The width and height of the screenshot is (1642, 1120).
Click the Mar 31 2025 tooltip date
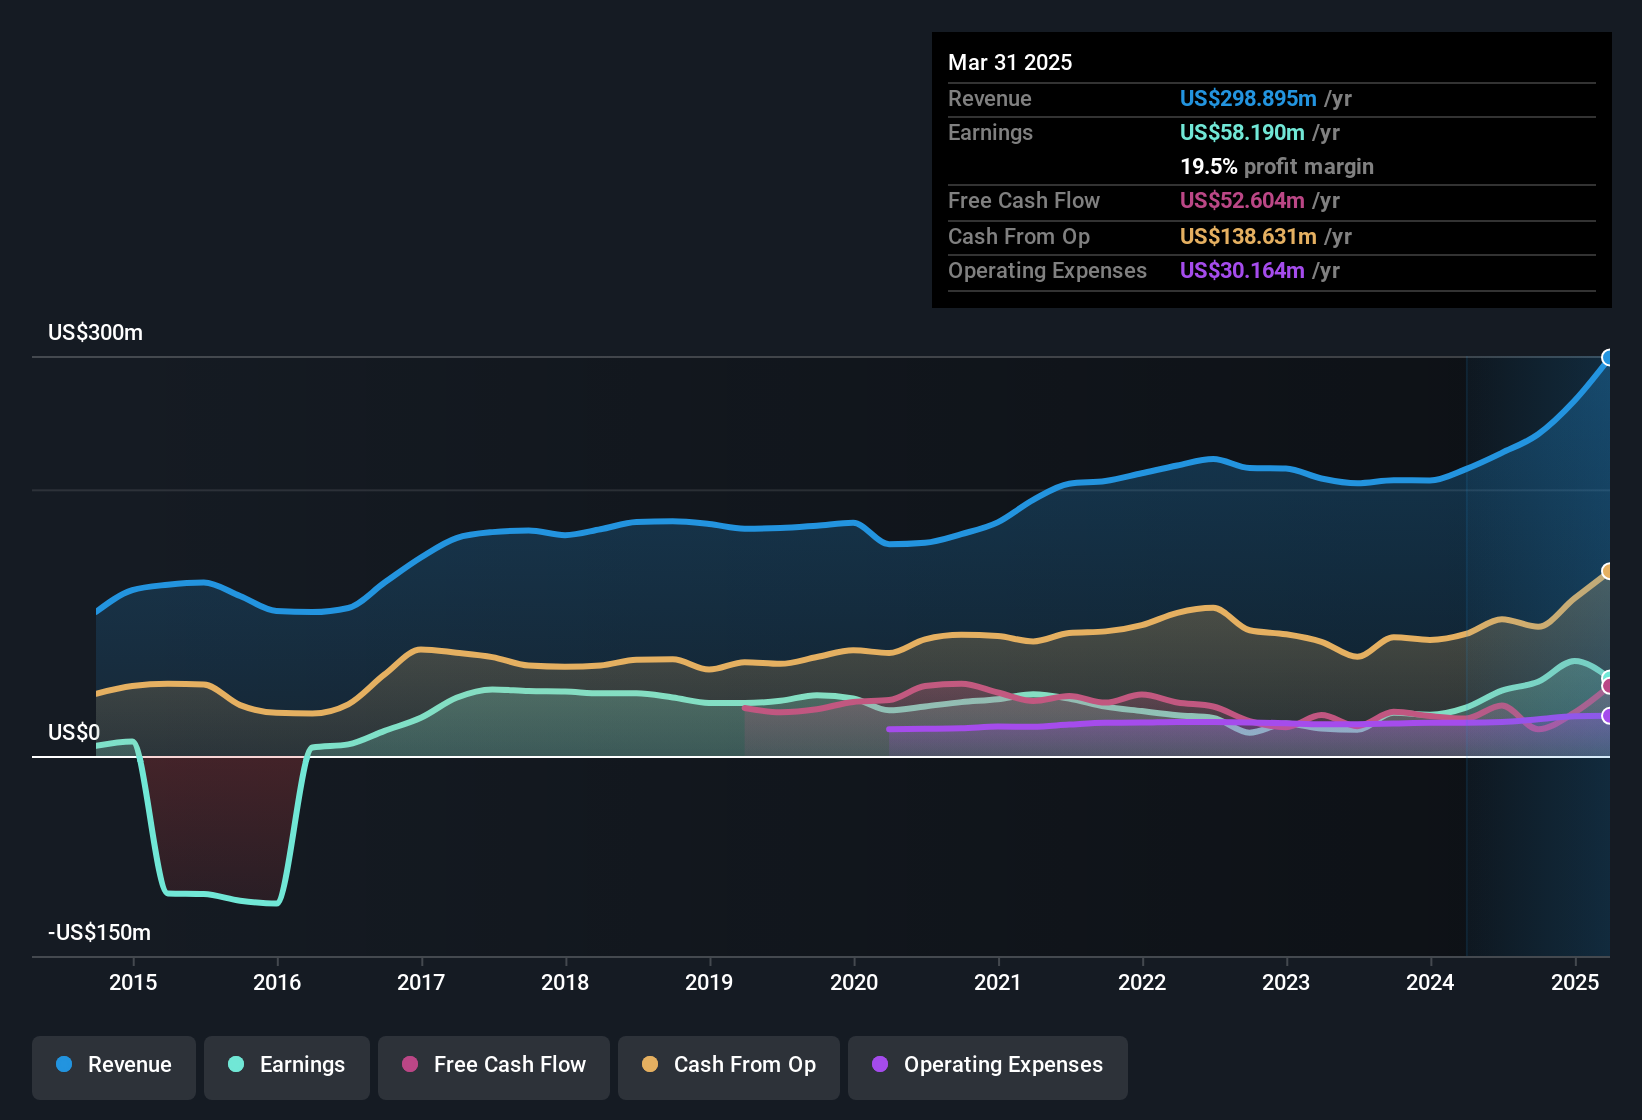pos(1010,62)
